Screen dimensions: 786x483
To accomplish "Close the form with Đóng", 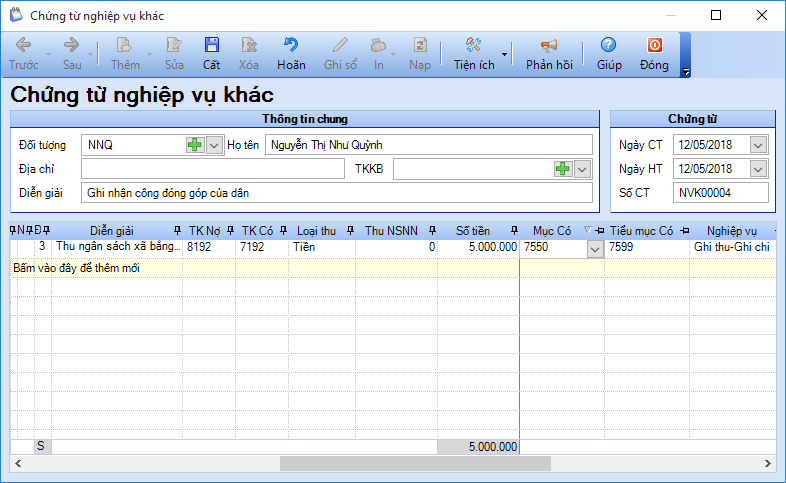I will point(654,54).
